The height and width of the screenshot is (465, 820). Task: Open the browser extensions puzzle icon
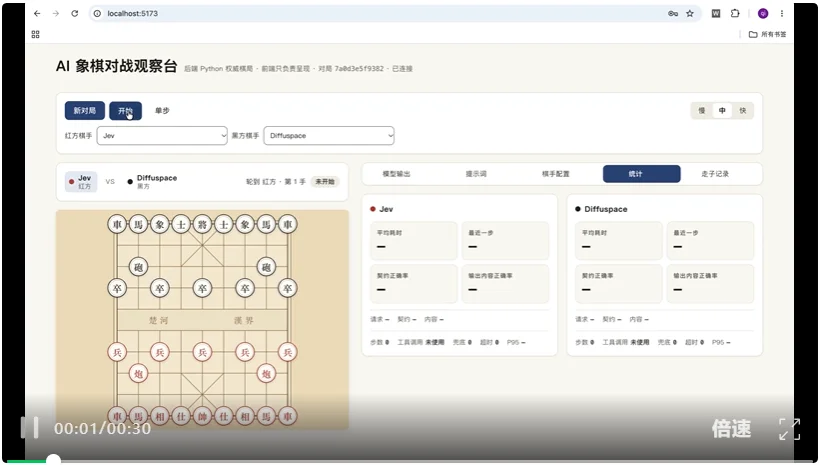click(x=735, y=14)
